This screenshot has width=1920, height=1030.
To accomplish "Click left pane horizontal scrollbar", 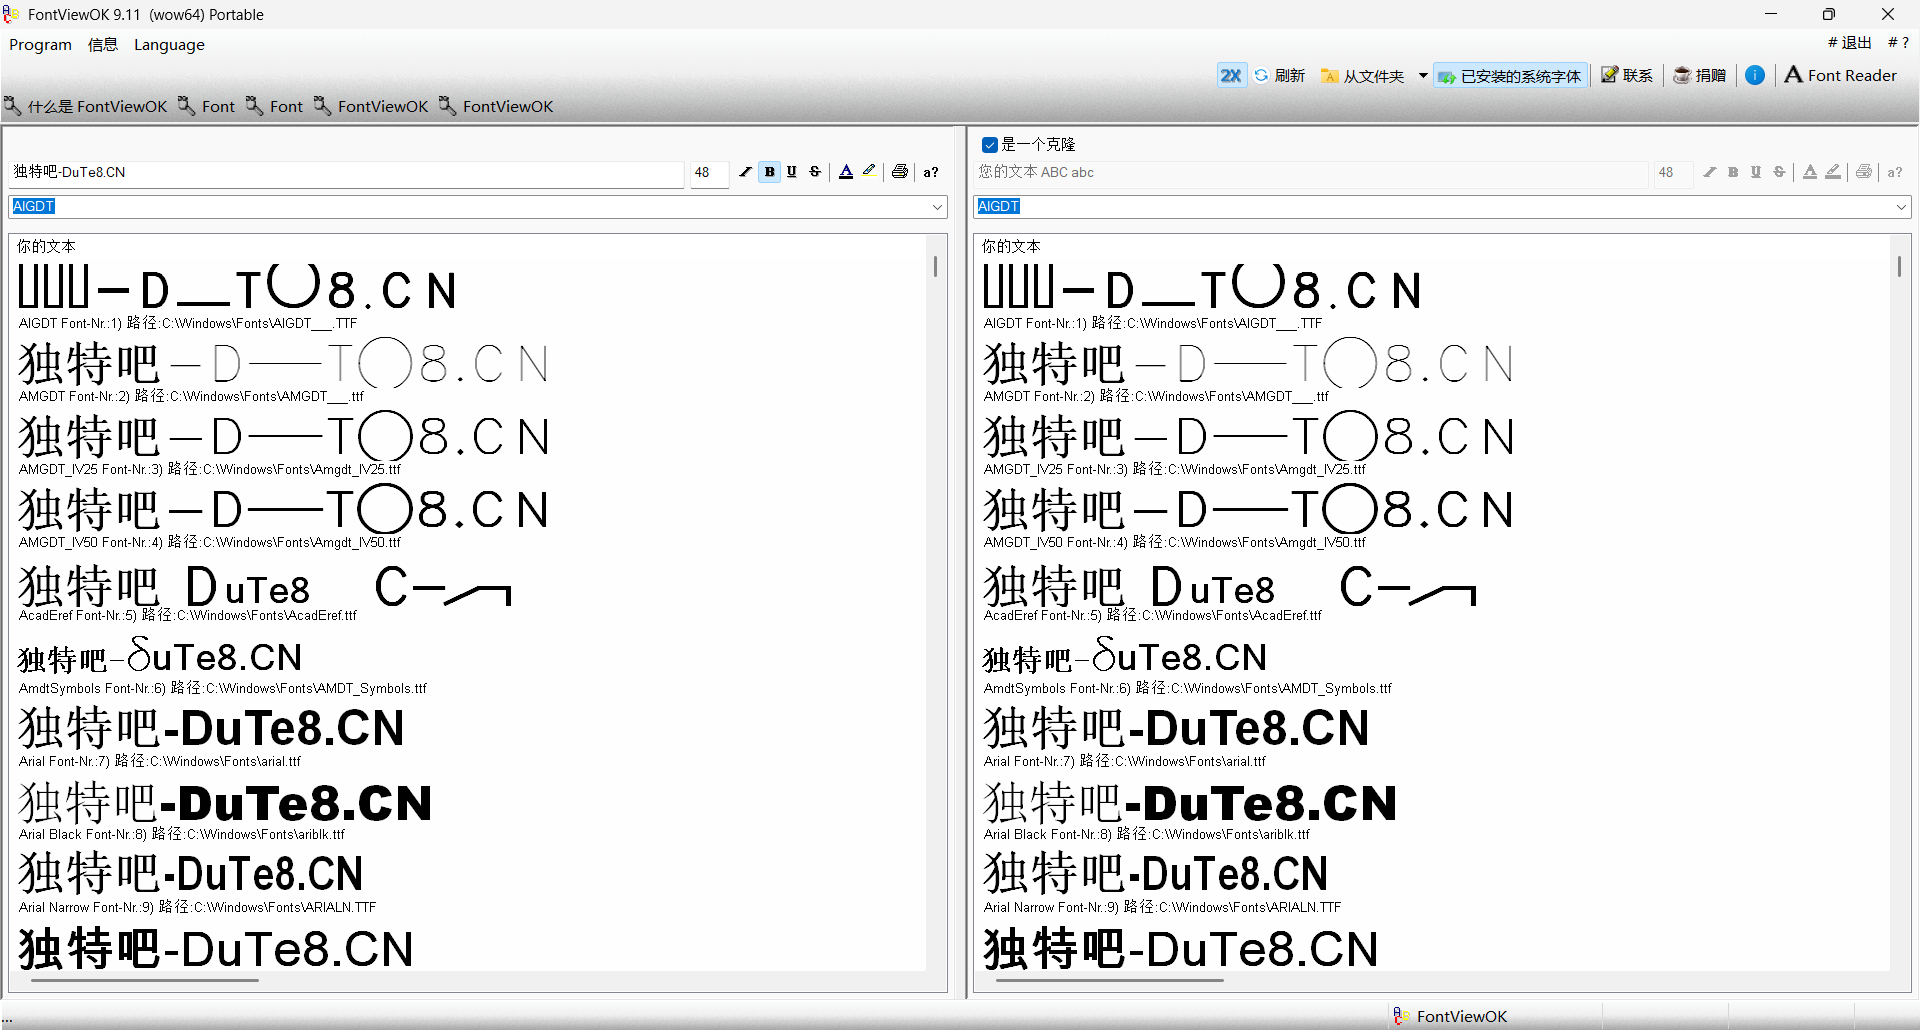I will [145, 980].
